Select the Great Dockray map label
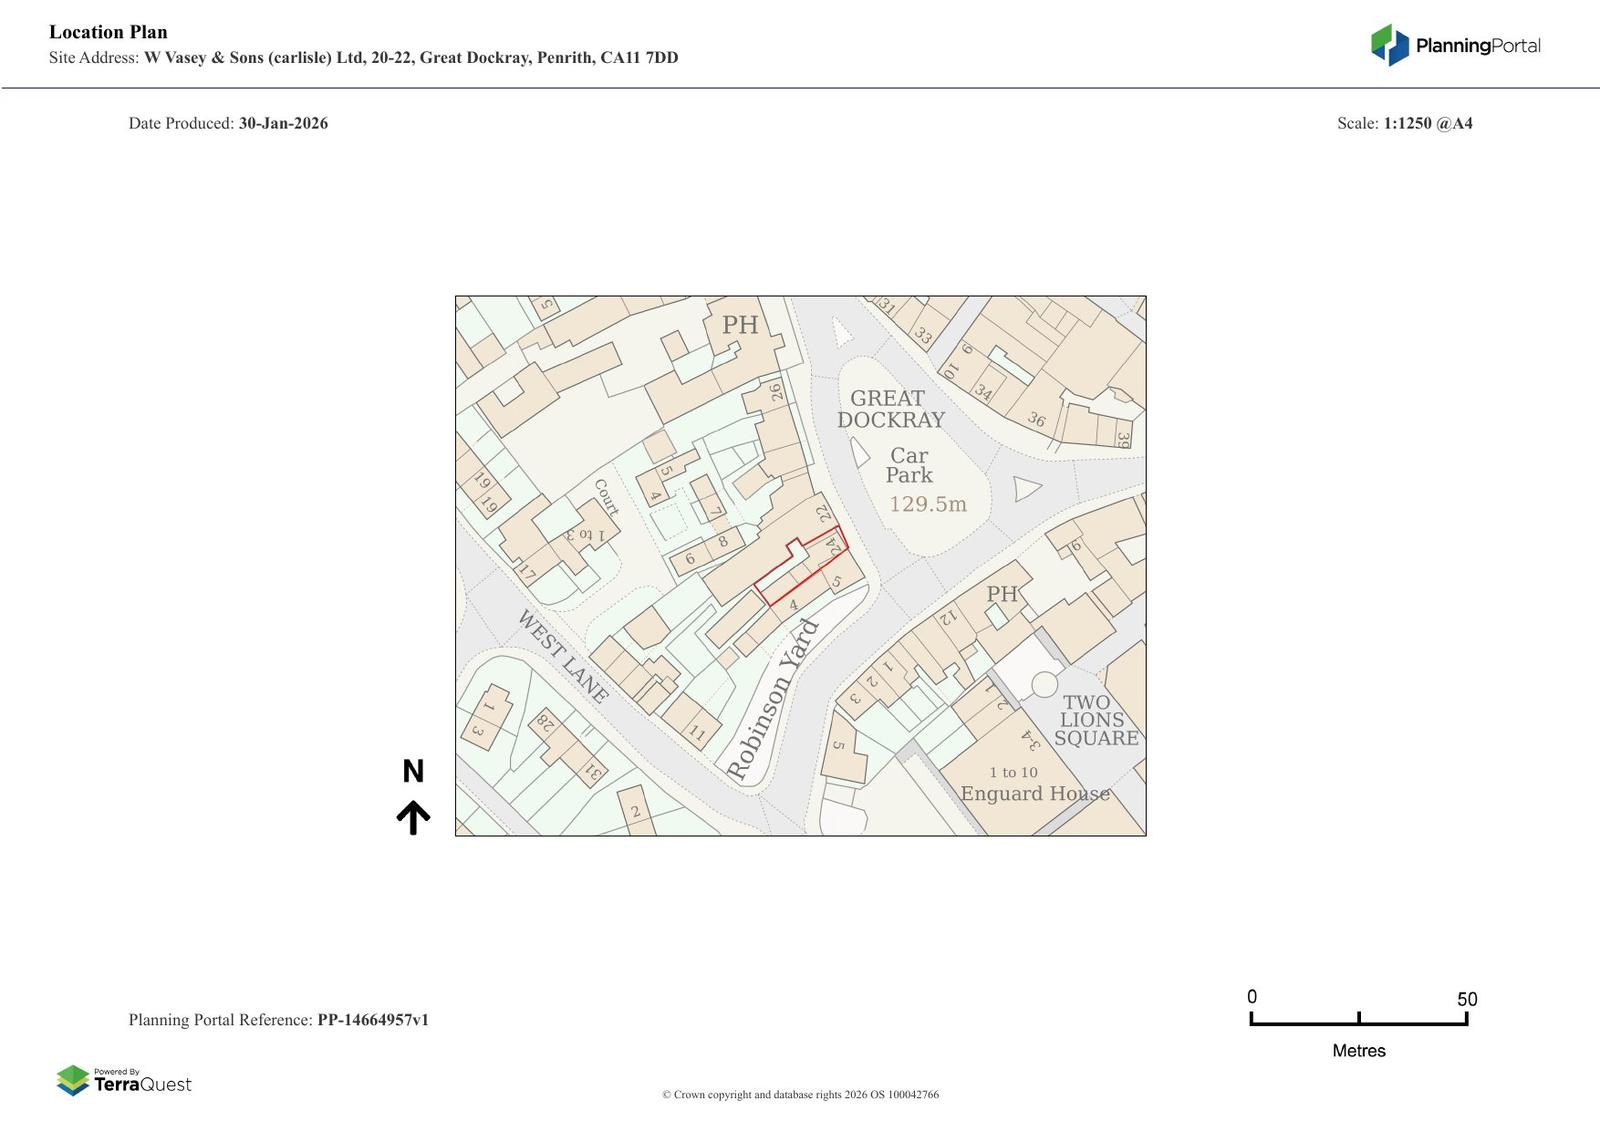This screenshot has width=1600, height=1132. click(890, 409)
